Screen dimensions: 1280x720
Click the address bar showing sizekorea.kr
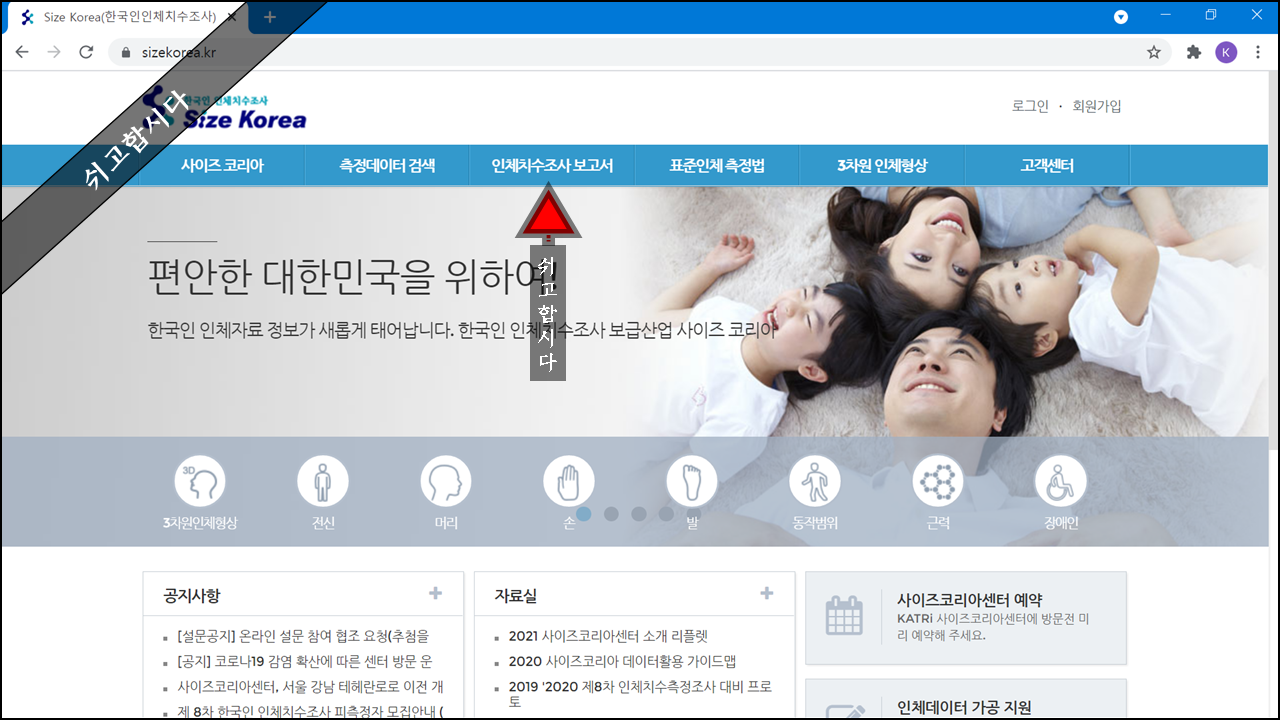pyautogui.click(x=640, y=52)
